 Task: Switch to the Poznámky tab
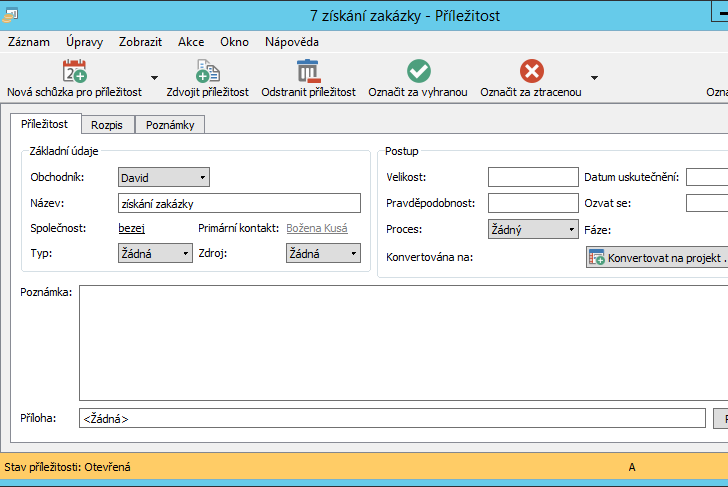170,125
